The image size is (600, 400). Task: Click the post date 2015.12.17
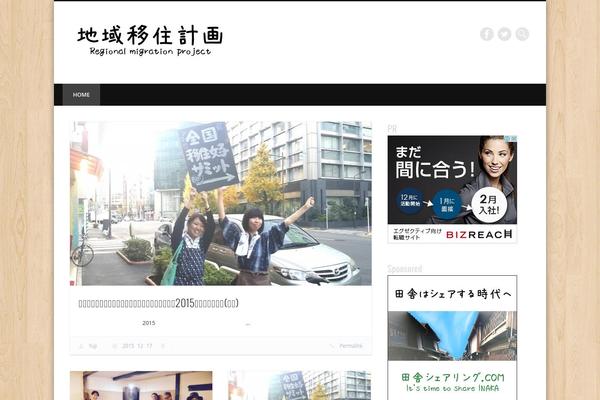pyautogui.click(x=137, y=346)
